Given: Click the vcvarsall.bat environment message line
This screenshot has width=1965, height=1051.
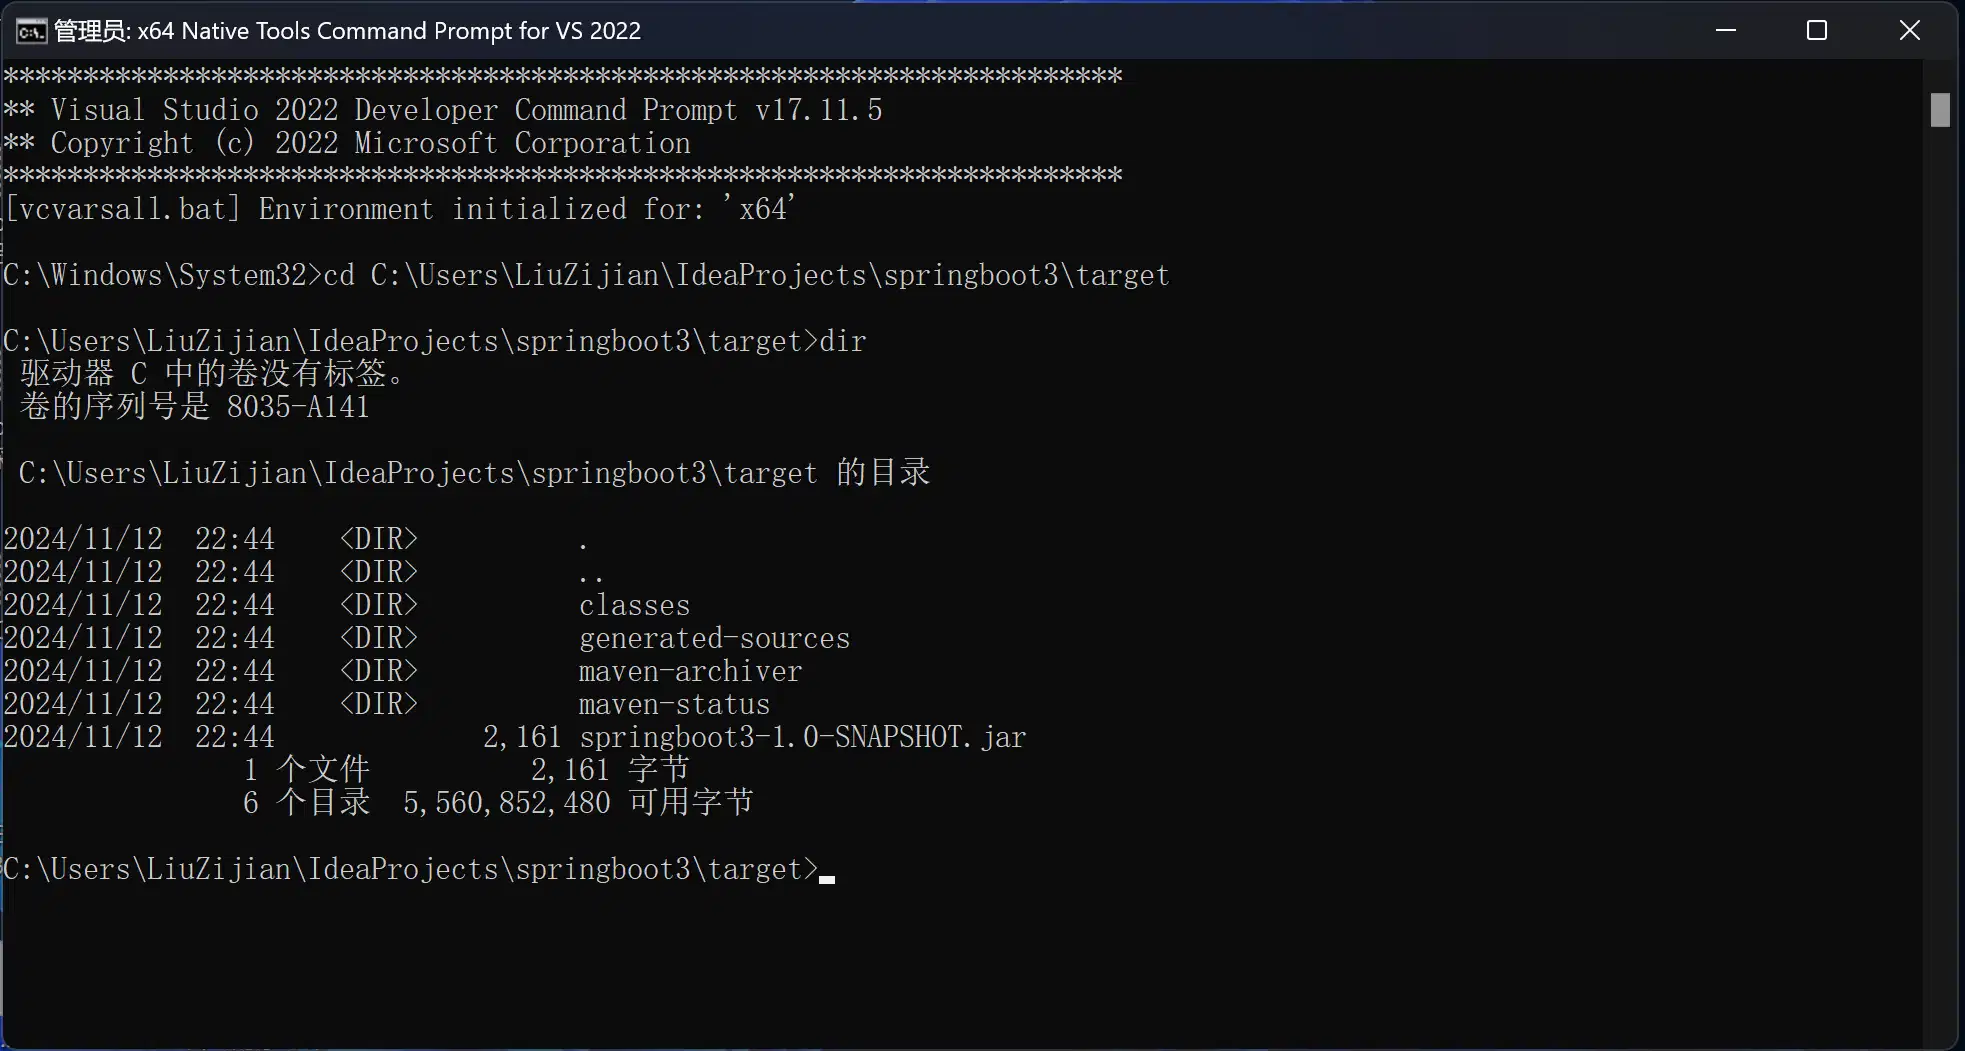Looking at the screenshot, I should click(398, 209).
